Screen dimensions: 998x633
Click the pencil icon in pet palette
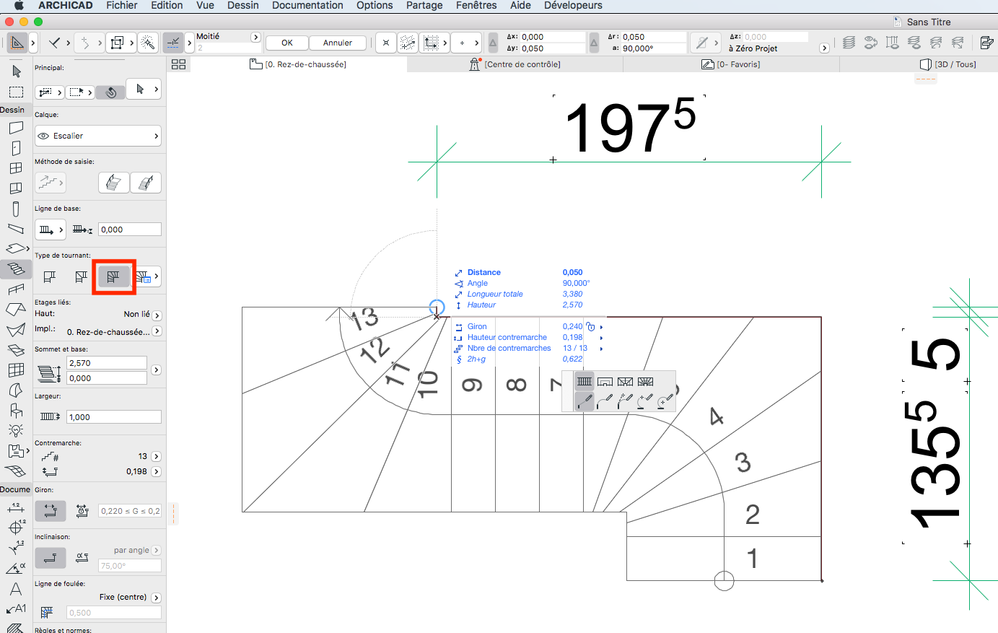coord(584,401)
